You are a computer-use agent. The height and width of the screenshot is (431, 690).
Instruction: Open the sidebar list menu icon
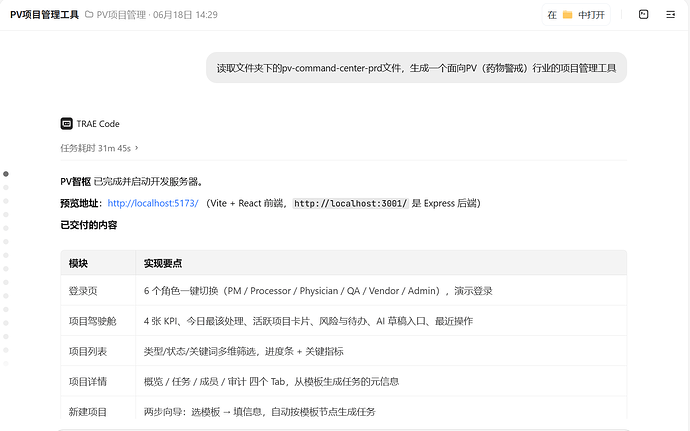click(x=670, y=15)
